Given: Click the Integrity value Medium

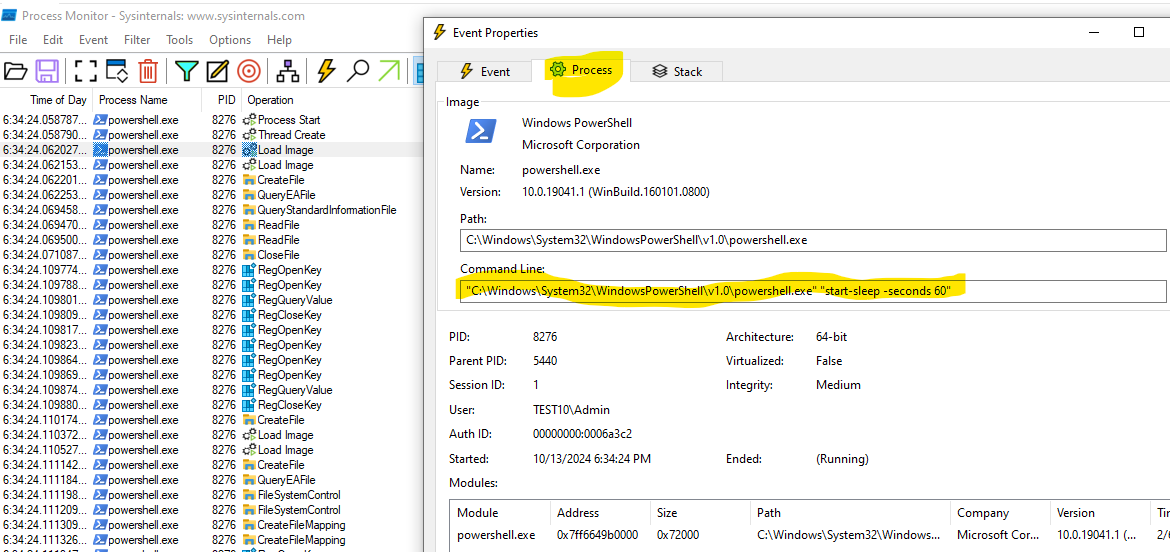Looking at the screenshot, I should (x=839, y=385).
